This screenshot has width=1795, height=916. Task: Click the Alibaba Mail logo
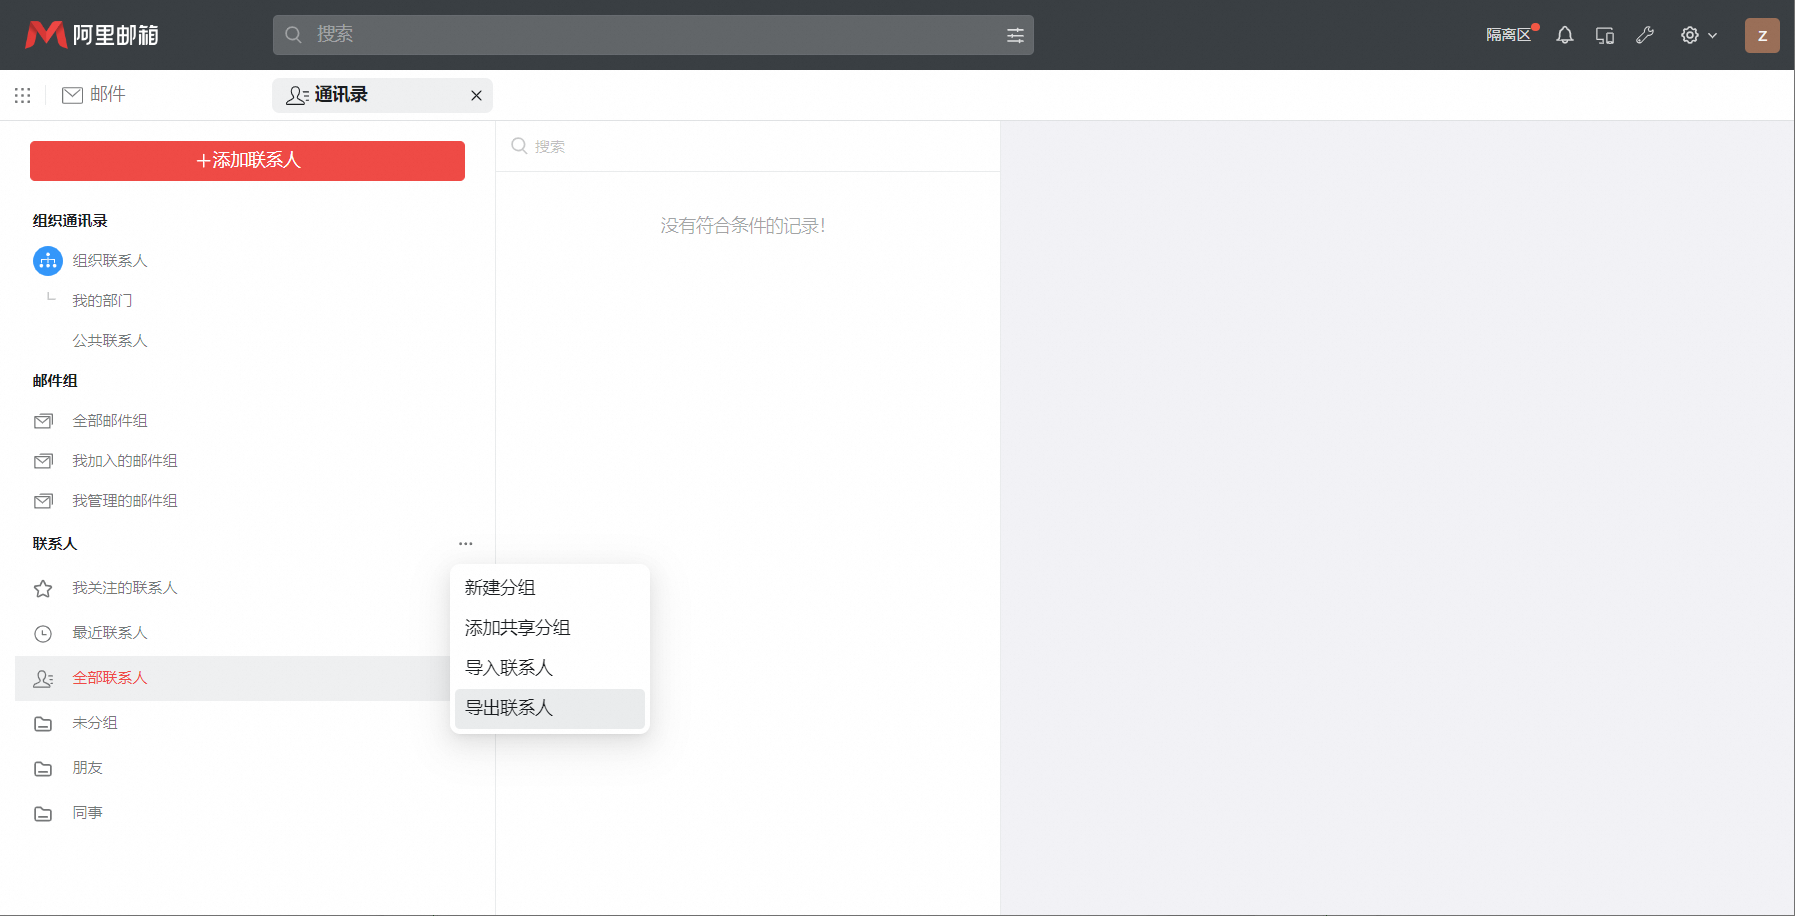92,34
